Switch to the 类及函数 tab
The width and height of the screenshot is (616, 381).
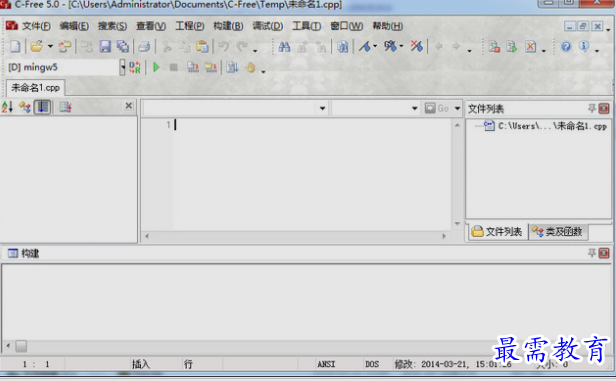pyautogui.click(x=558, y=232)
